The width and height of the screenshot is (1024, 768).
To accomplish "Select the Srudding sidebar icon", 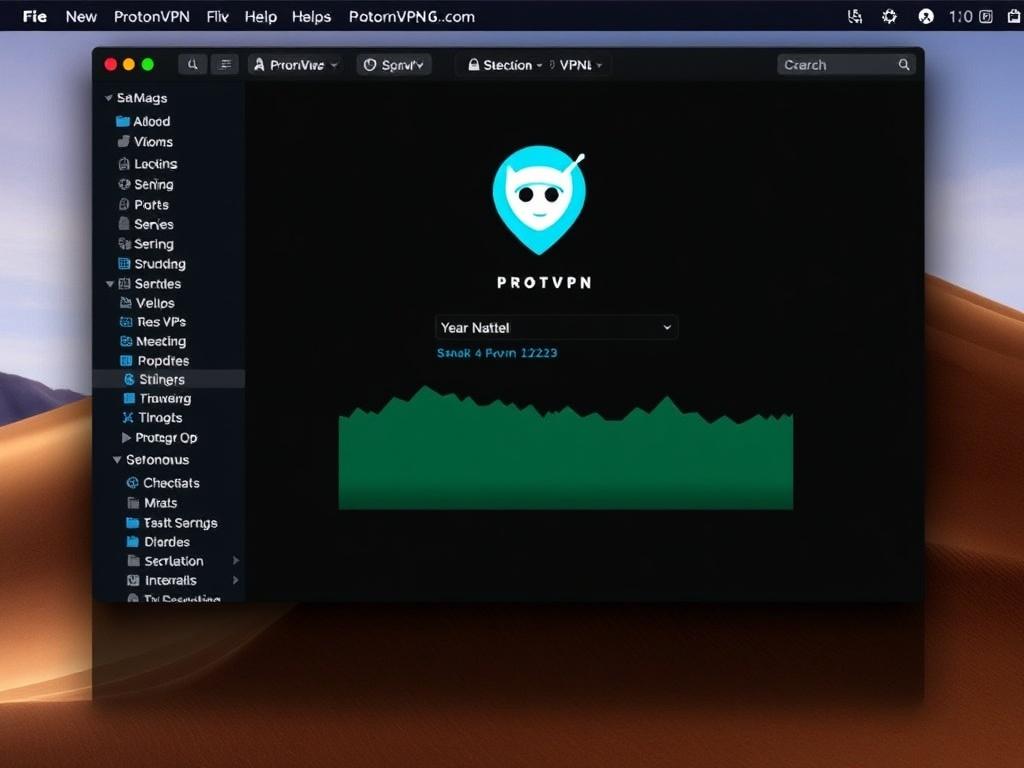I will click(x=124, y=264).
